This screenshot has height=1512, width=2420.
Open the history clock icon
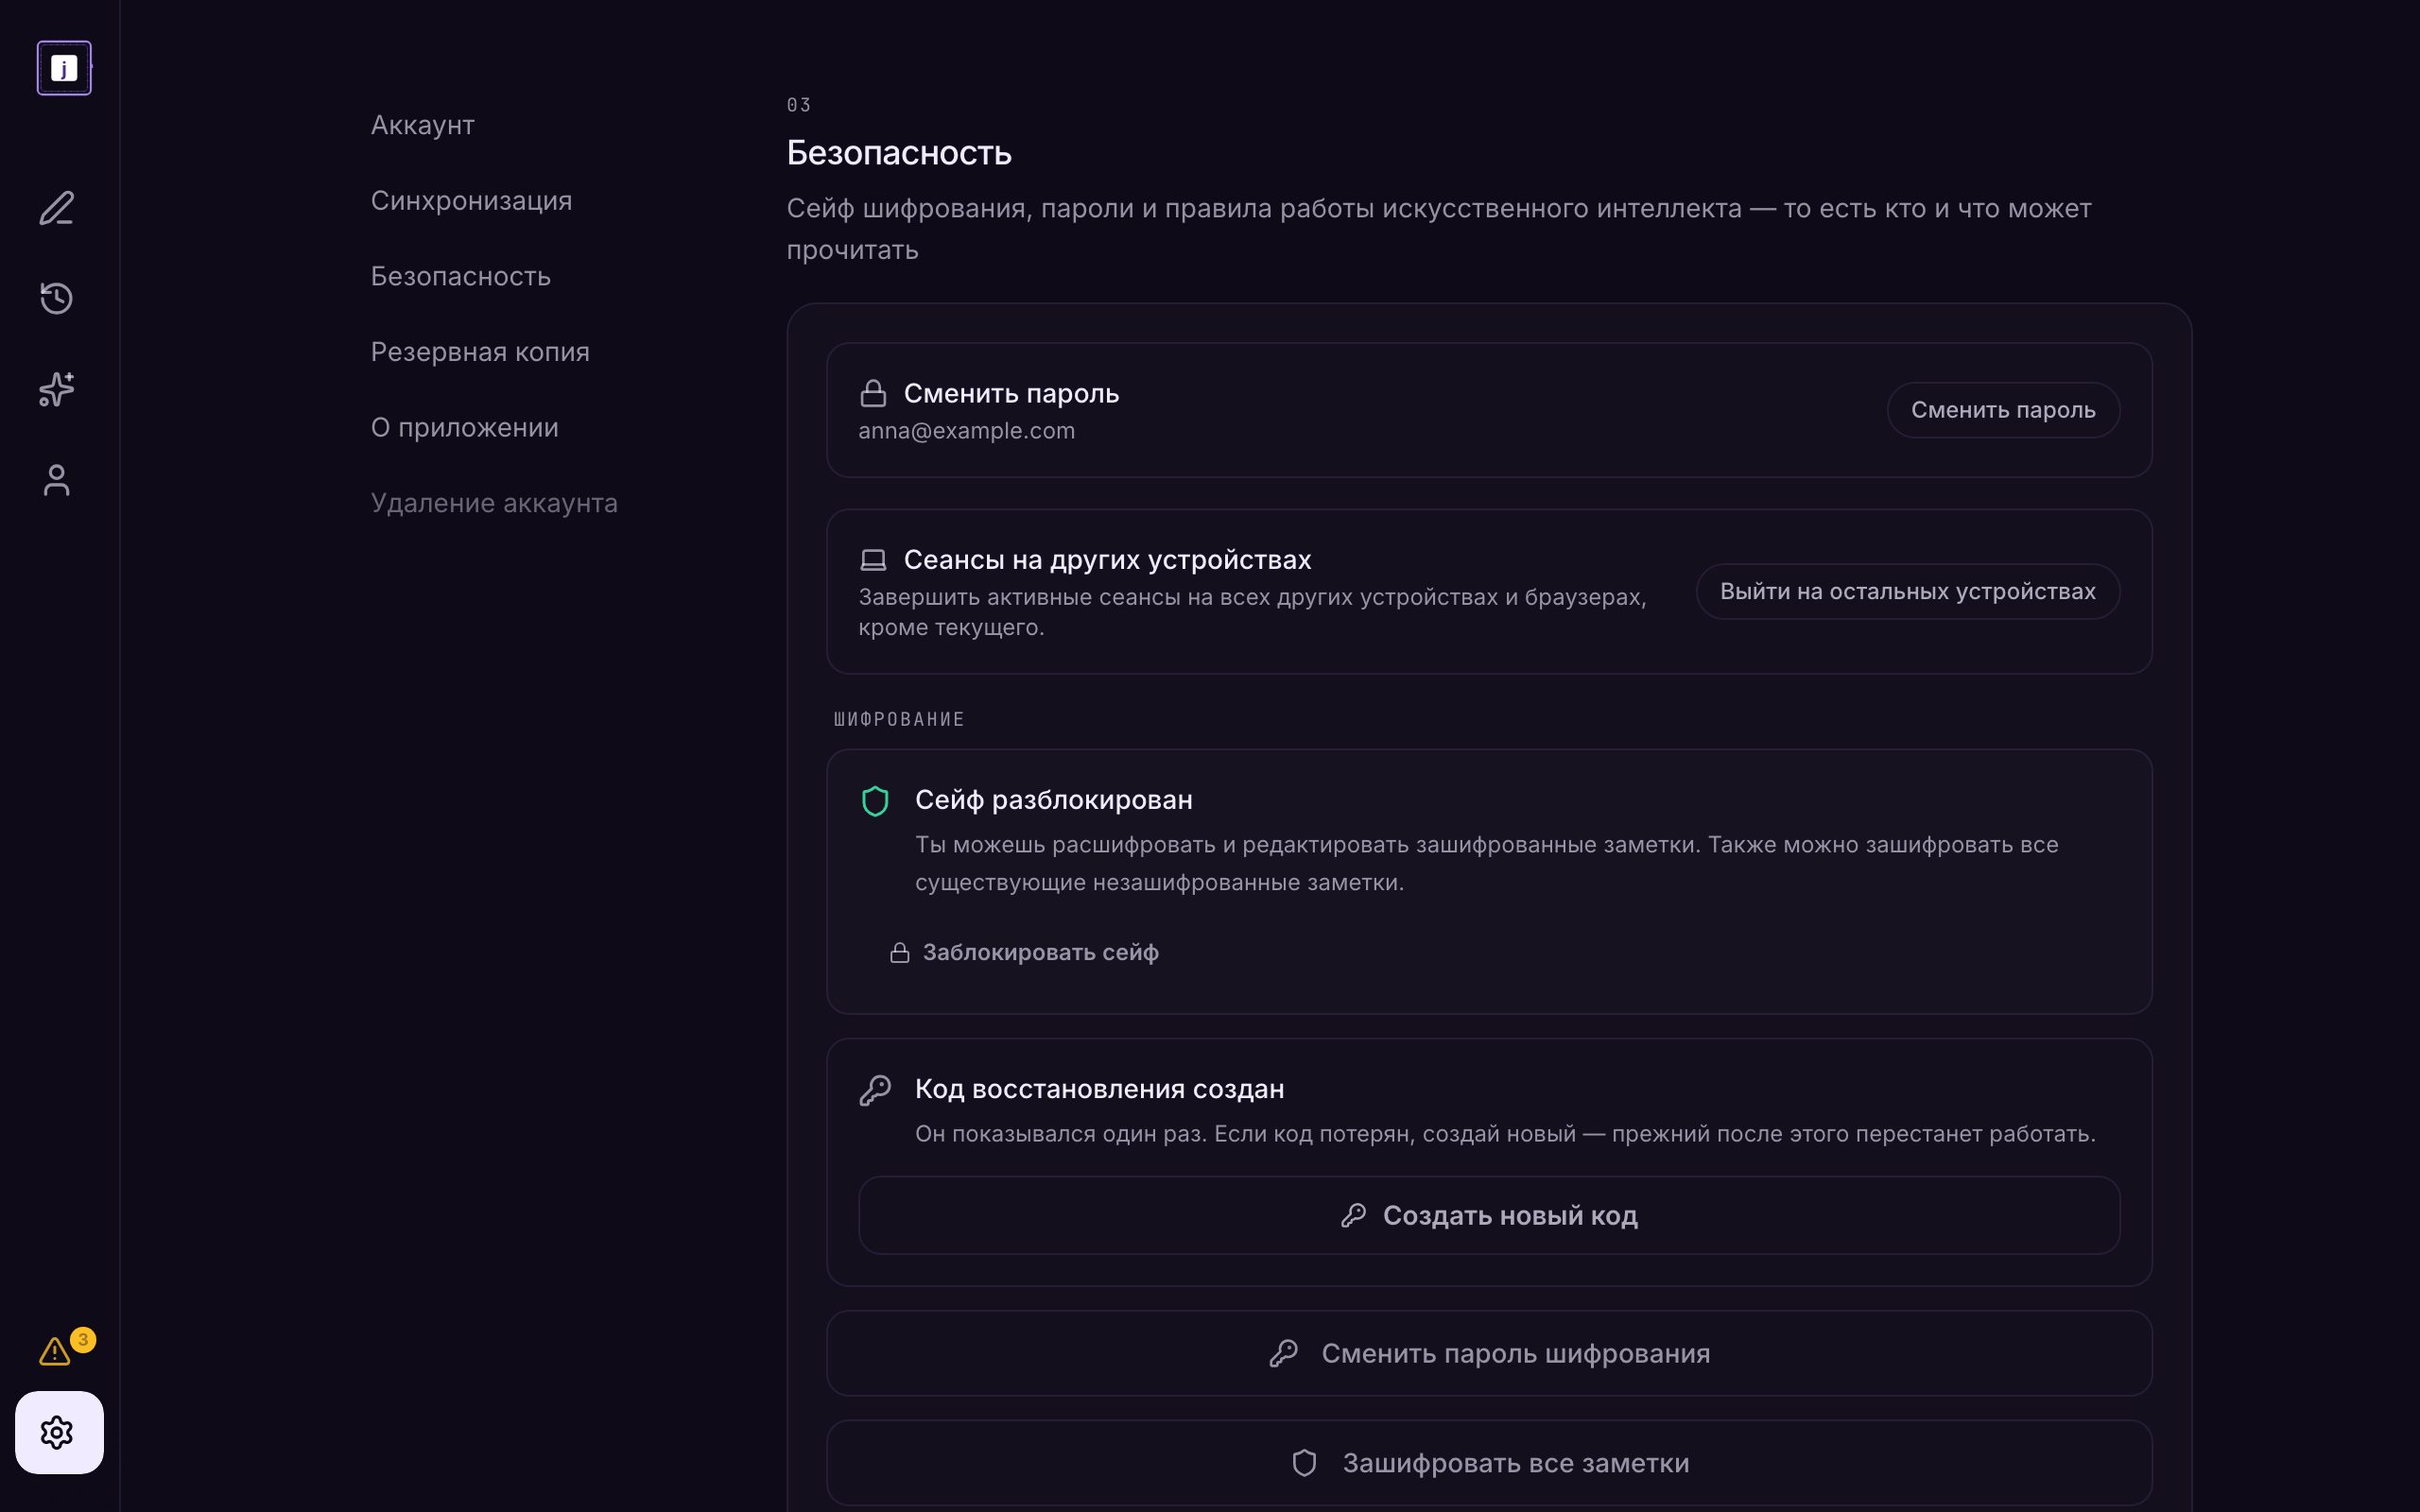point(57,298)
